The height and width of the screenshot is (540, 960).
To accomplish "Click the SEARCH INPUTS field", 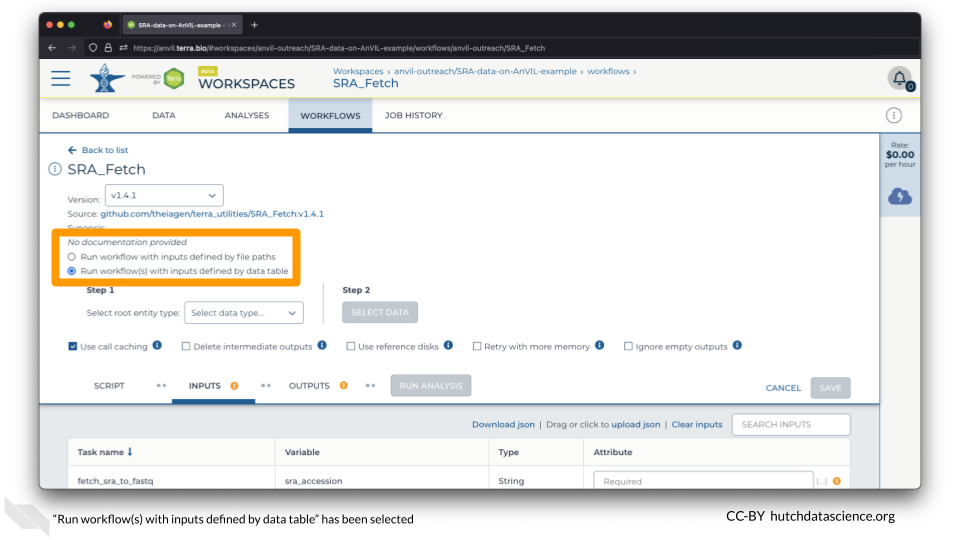I will click(791, 424).
